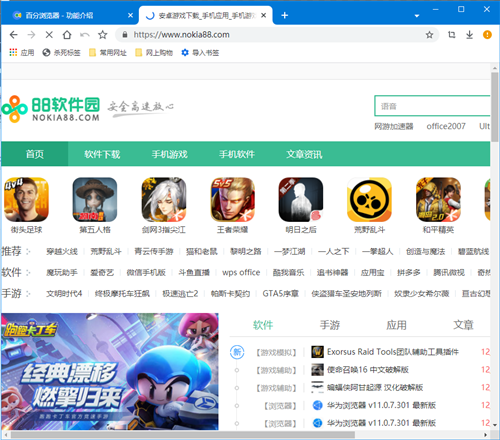This screenshot has width=500, height=440.
Task: Open the 应用 apps grid bookmark
Action: coord(22,53)
